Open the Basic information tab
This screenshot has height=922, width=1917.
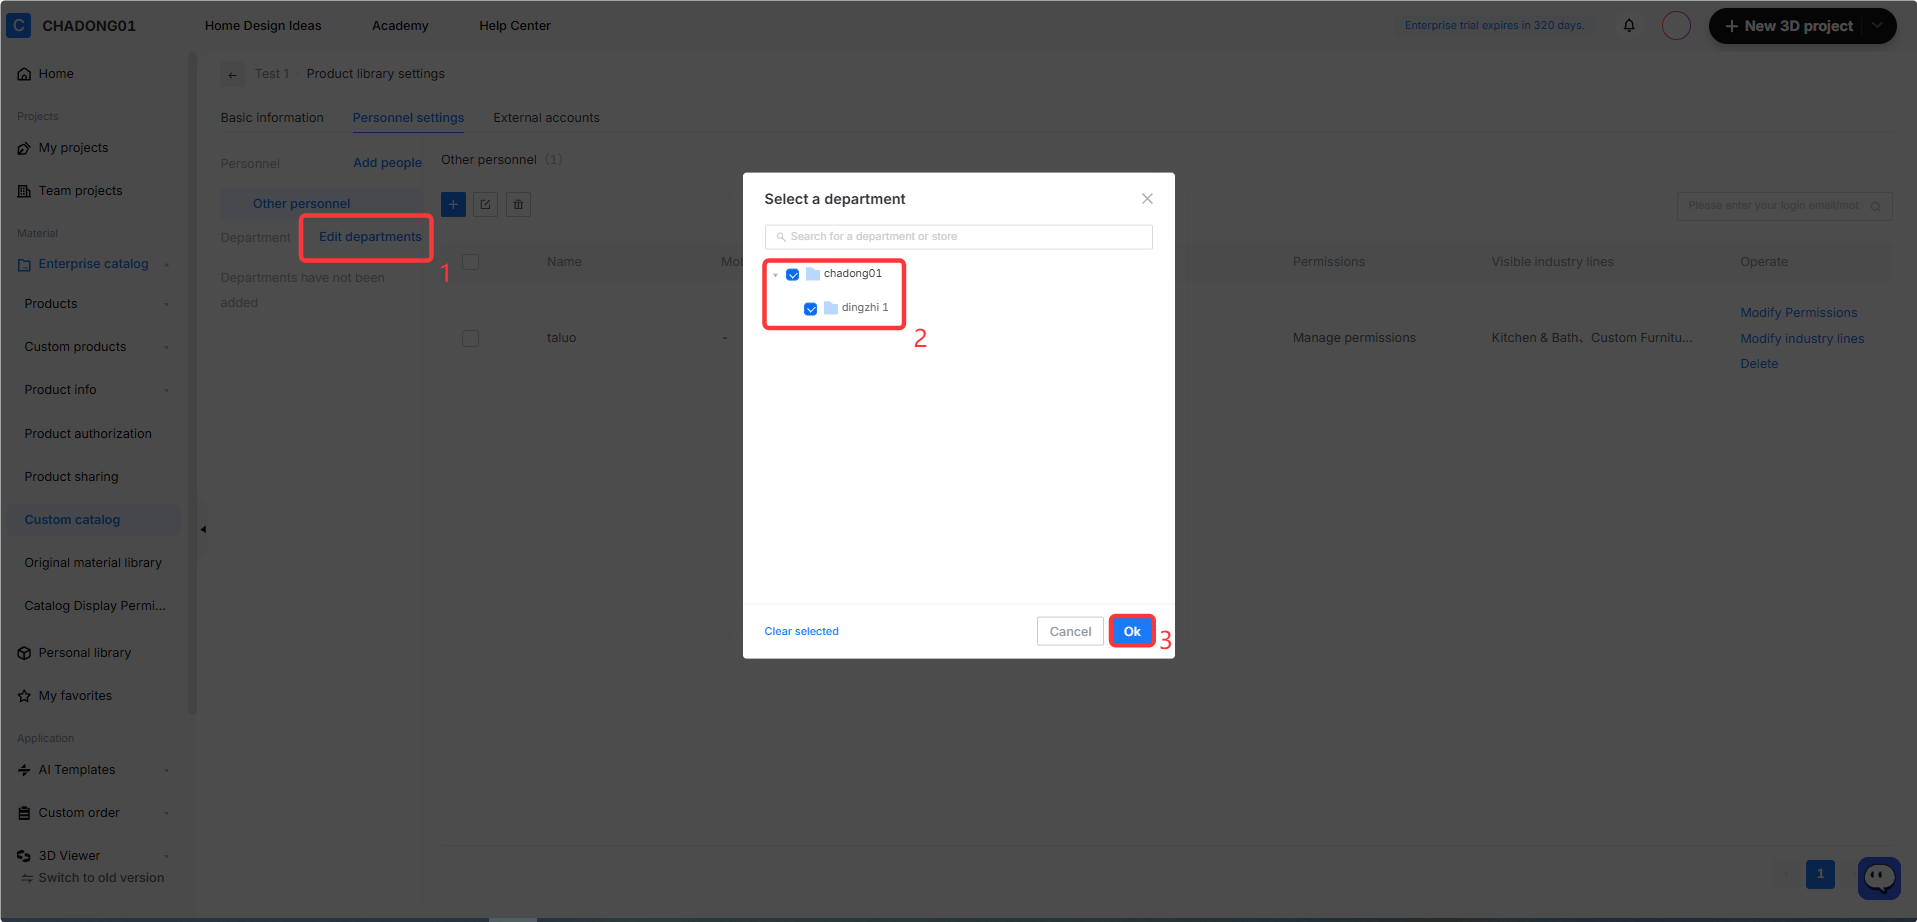(x=272, y=118)
